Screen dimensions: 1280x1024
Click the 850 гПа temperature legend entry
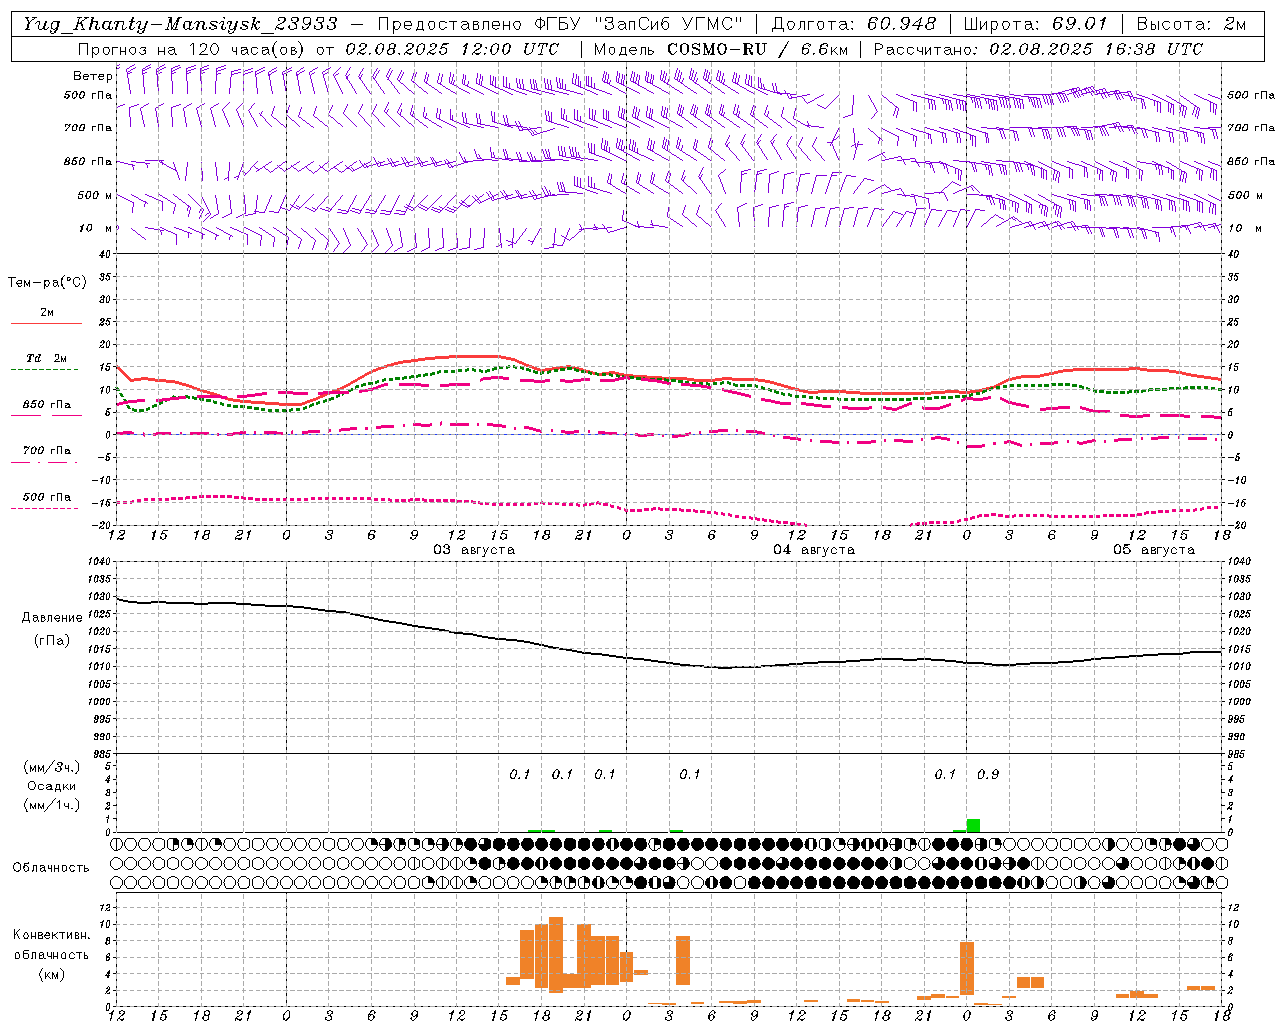click(47, 405)
